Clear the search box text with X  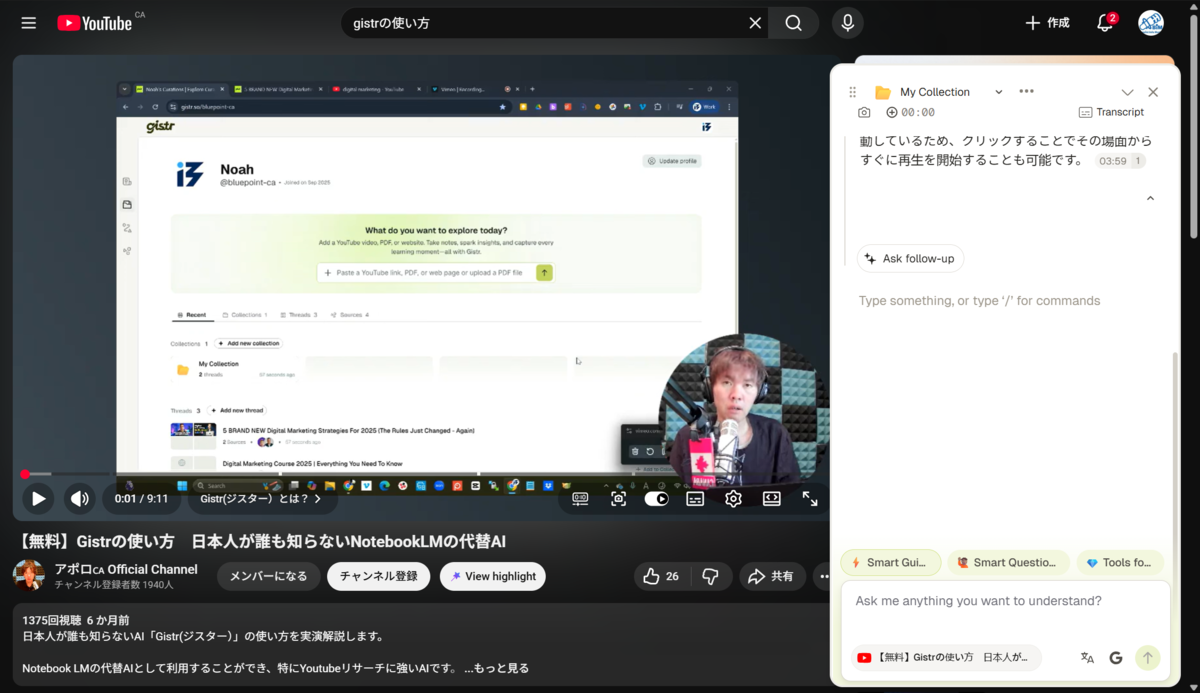(756, 23)
